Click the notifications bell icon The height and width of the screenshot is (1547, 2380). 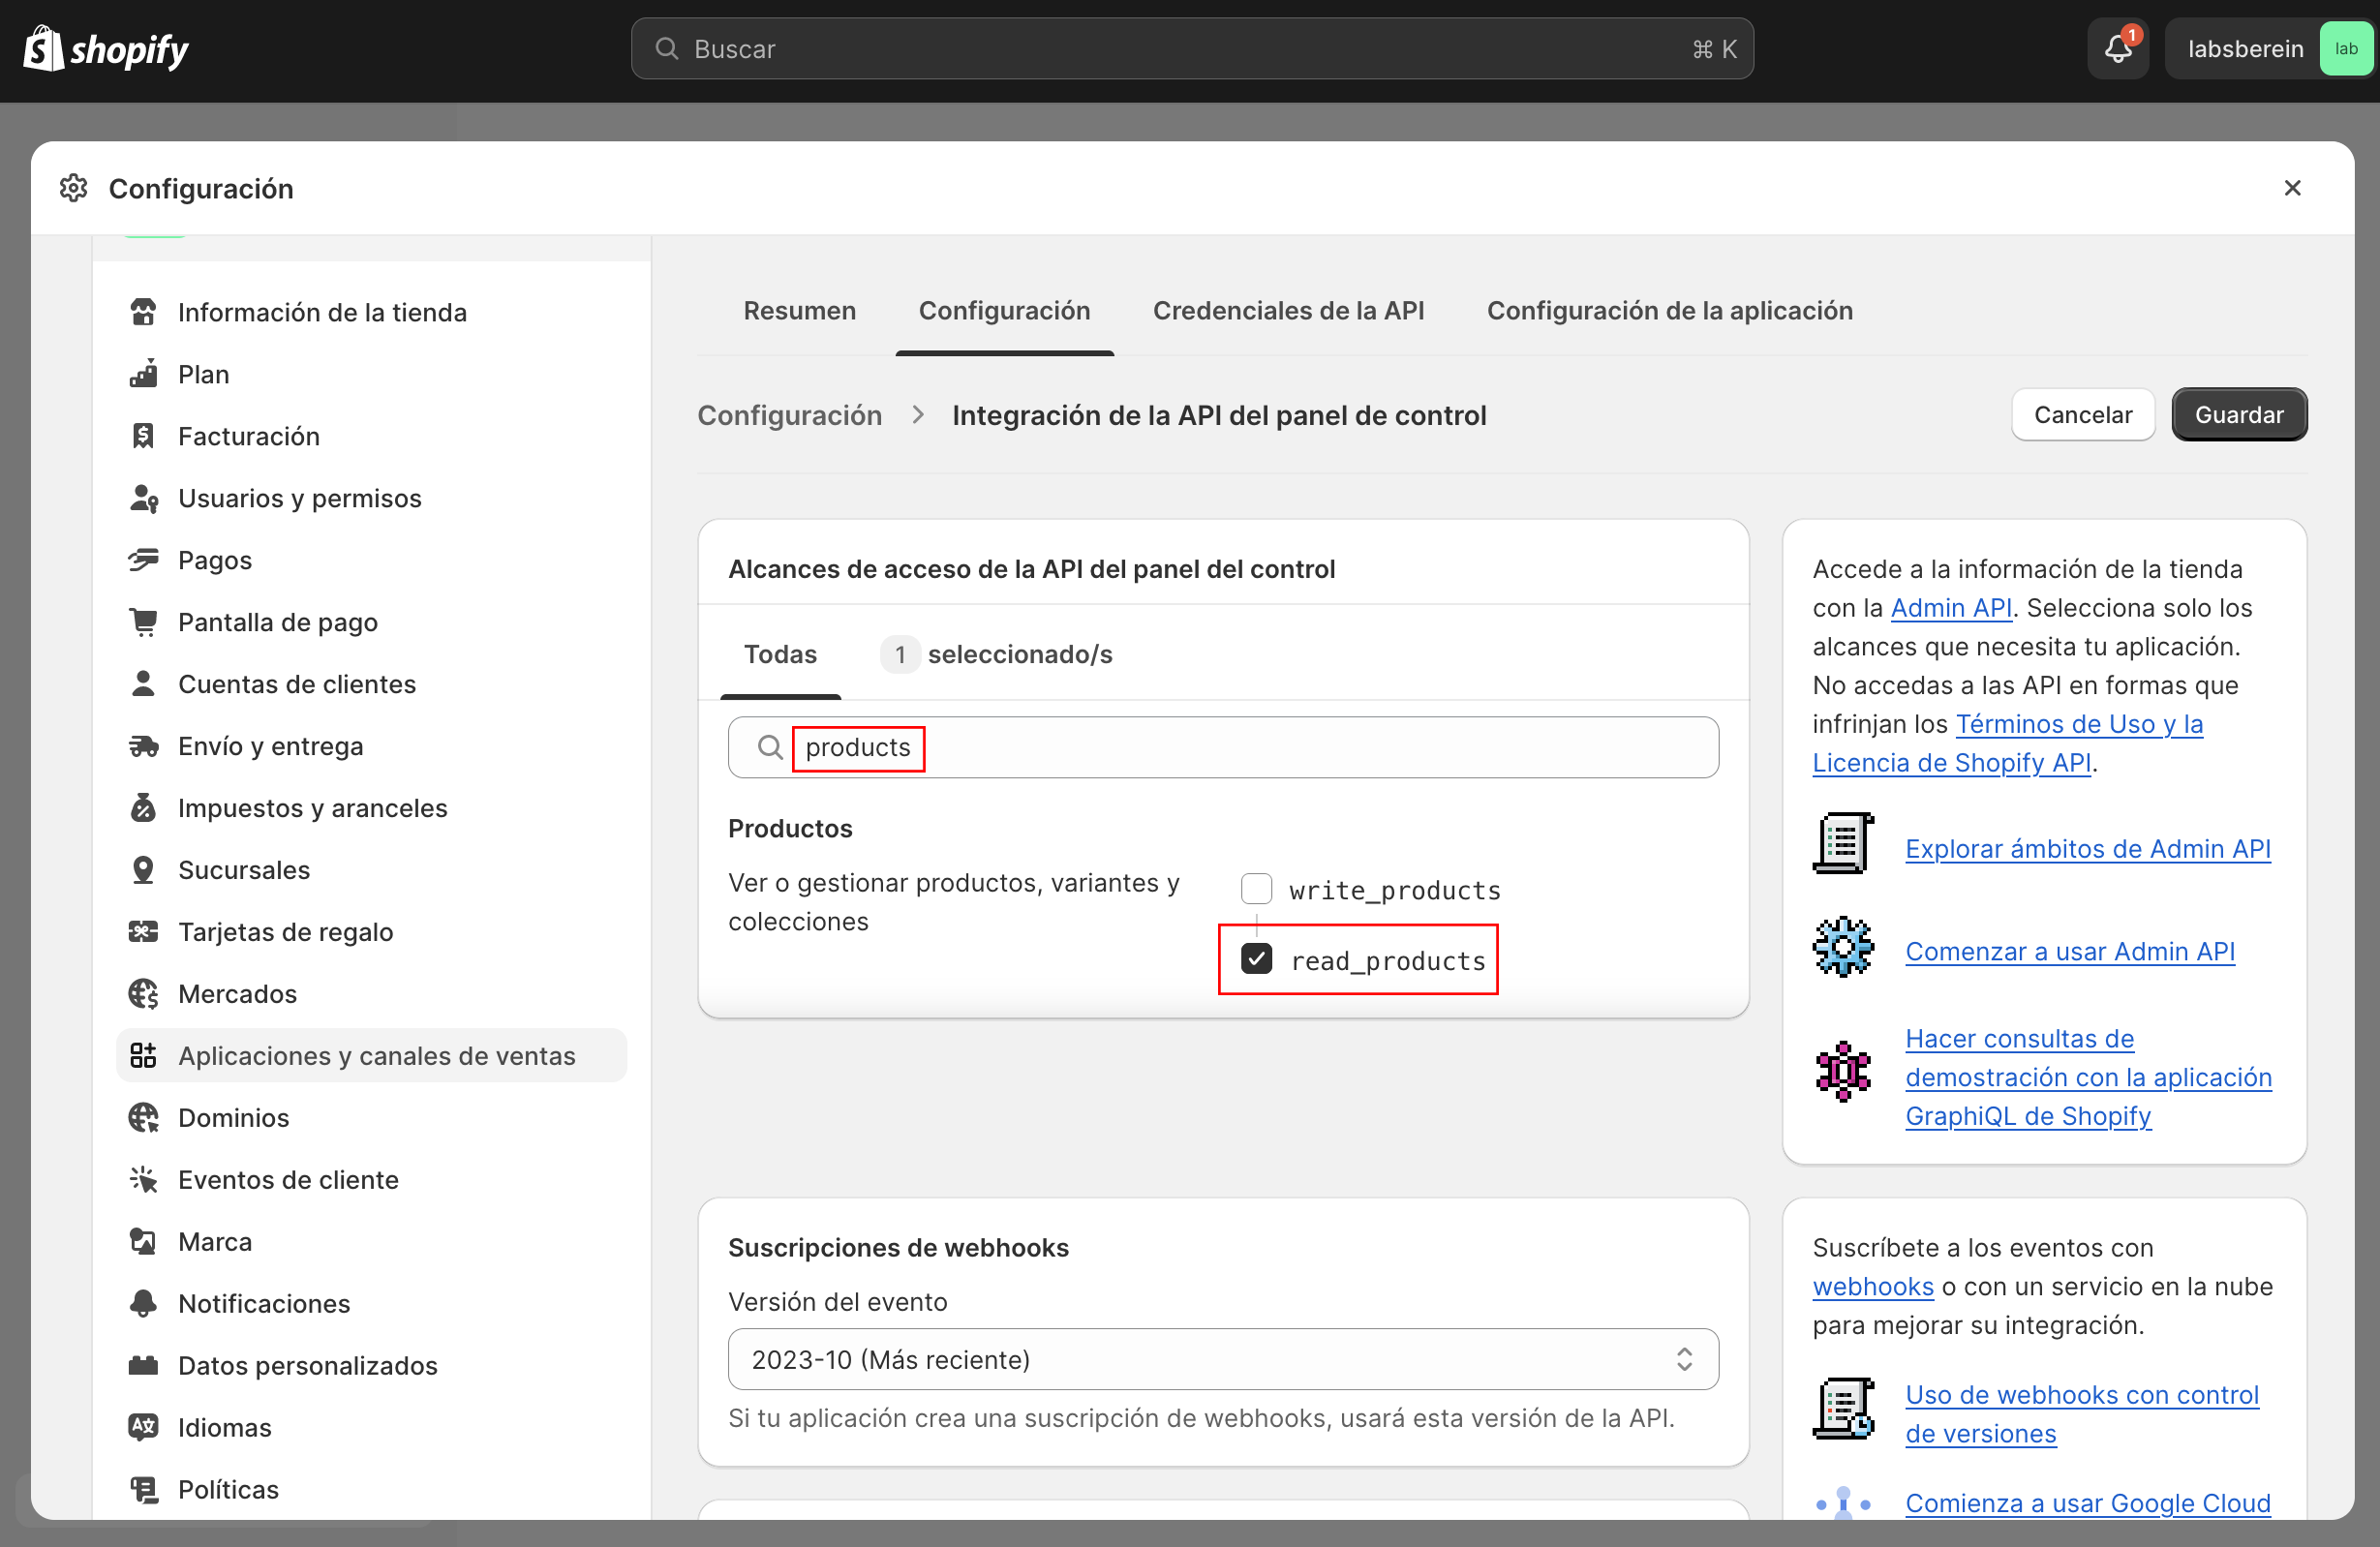coord(2117,48)
